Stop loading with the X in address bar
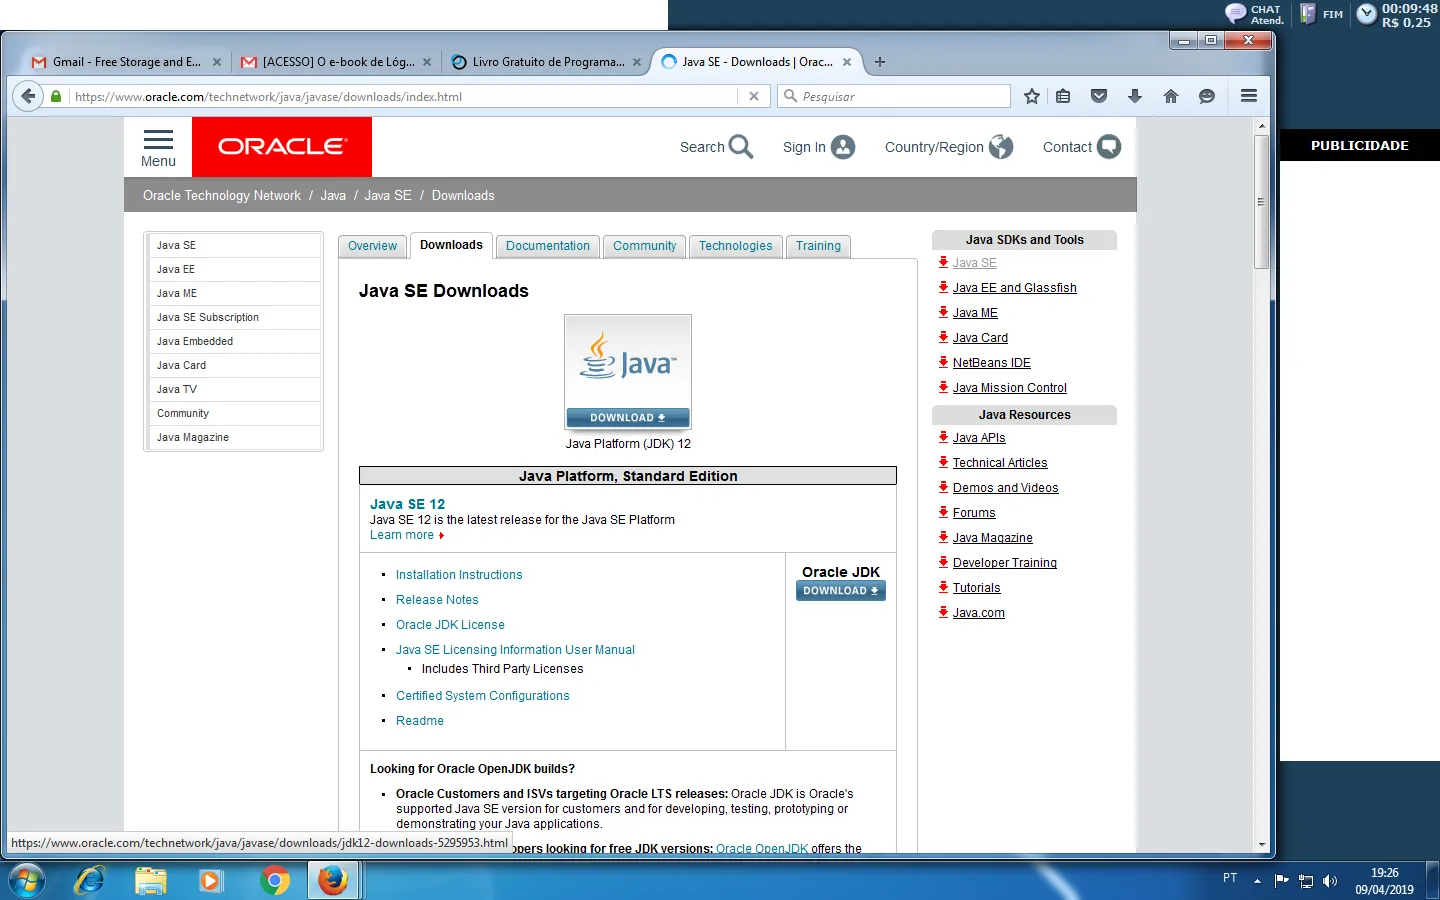1440x900 pixels. [x=754, y=96]
